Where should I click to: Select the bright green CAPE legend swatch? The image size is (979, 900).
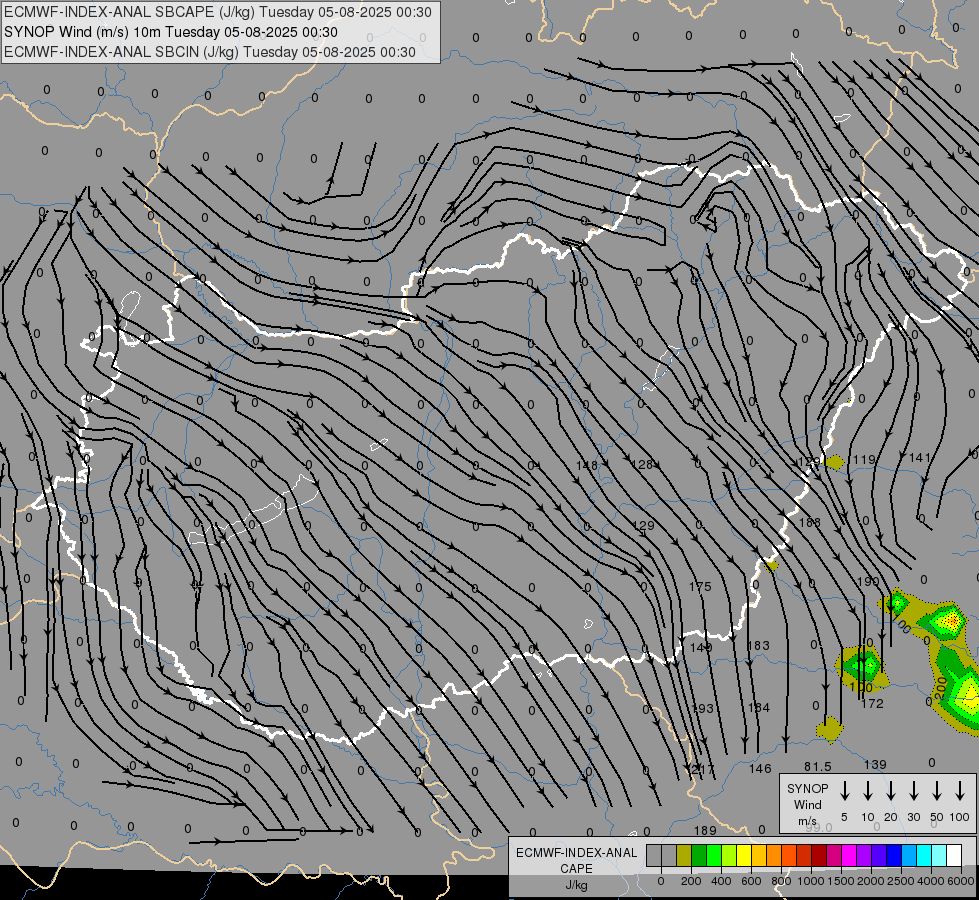pos(714,855)
